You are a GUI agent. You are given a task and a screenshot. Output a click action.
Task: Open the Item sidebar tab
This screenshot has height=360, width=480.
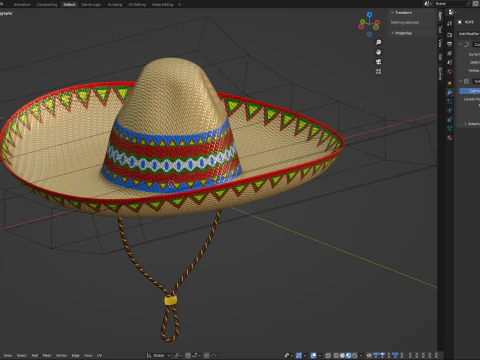[440, 16]
